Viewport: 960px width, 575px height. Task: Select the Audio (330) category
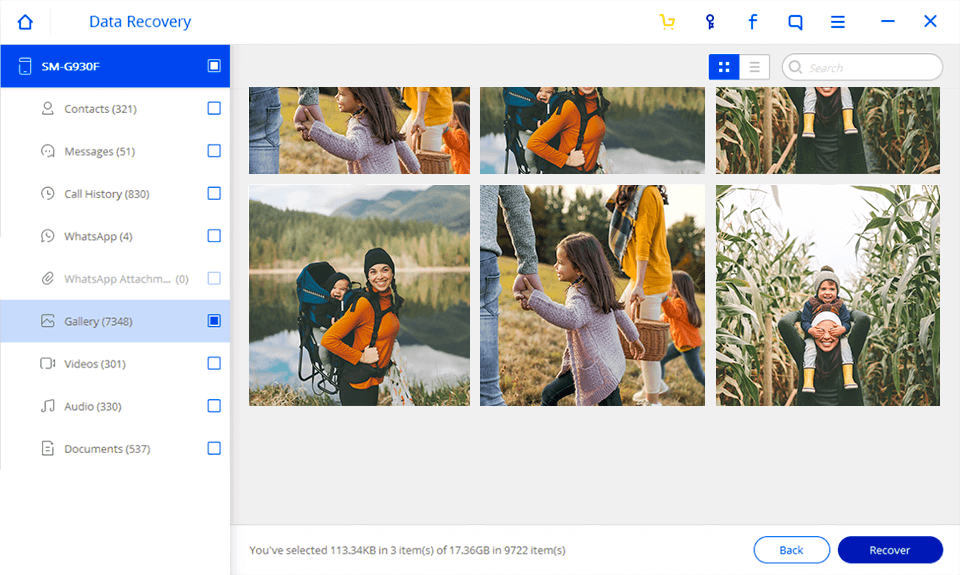(92, 406)
